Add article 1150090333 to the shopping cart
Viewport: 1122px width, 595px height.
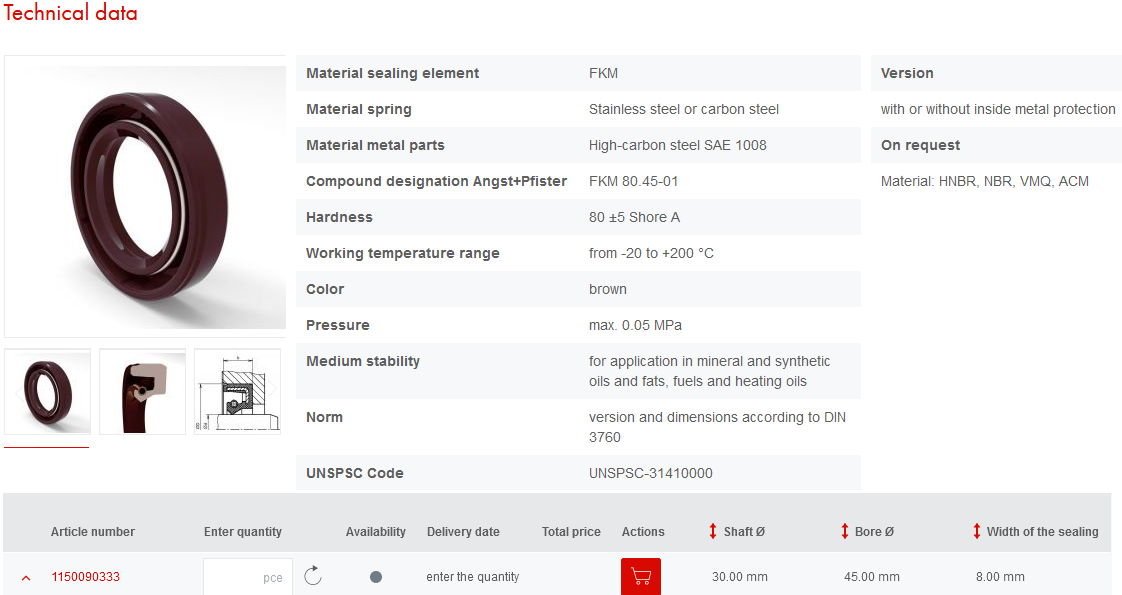tap(640, 576)
